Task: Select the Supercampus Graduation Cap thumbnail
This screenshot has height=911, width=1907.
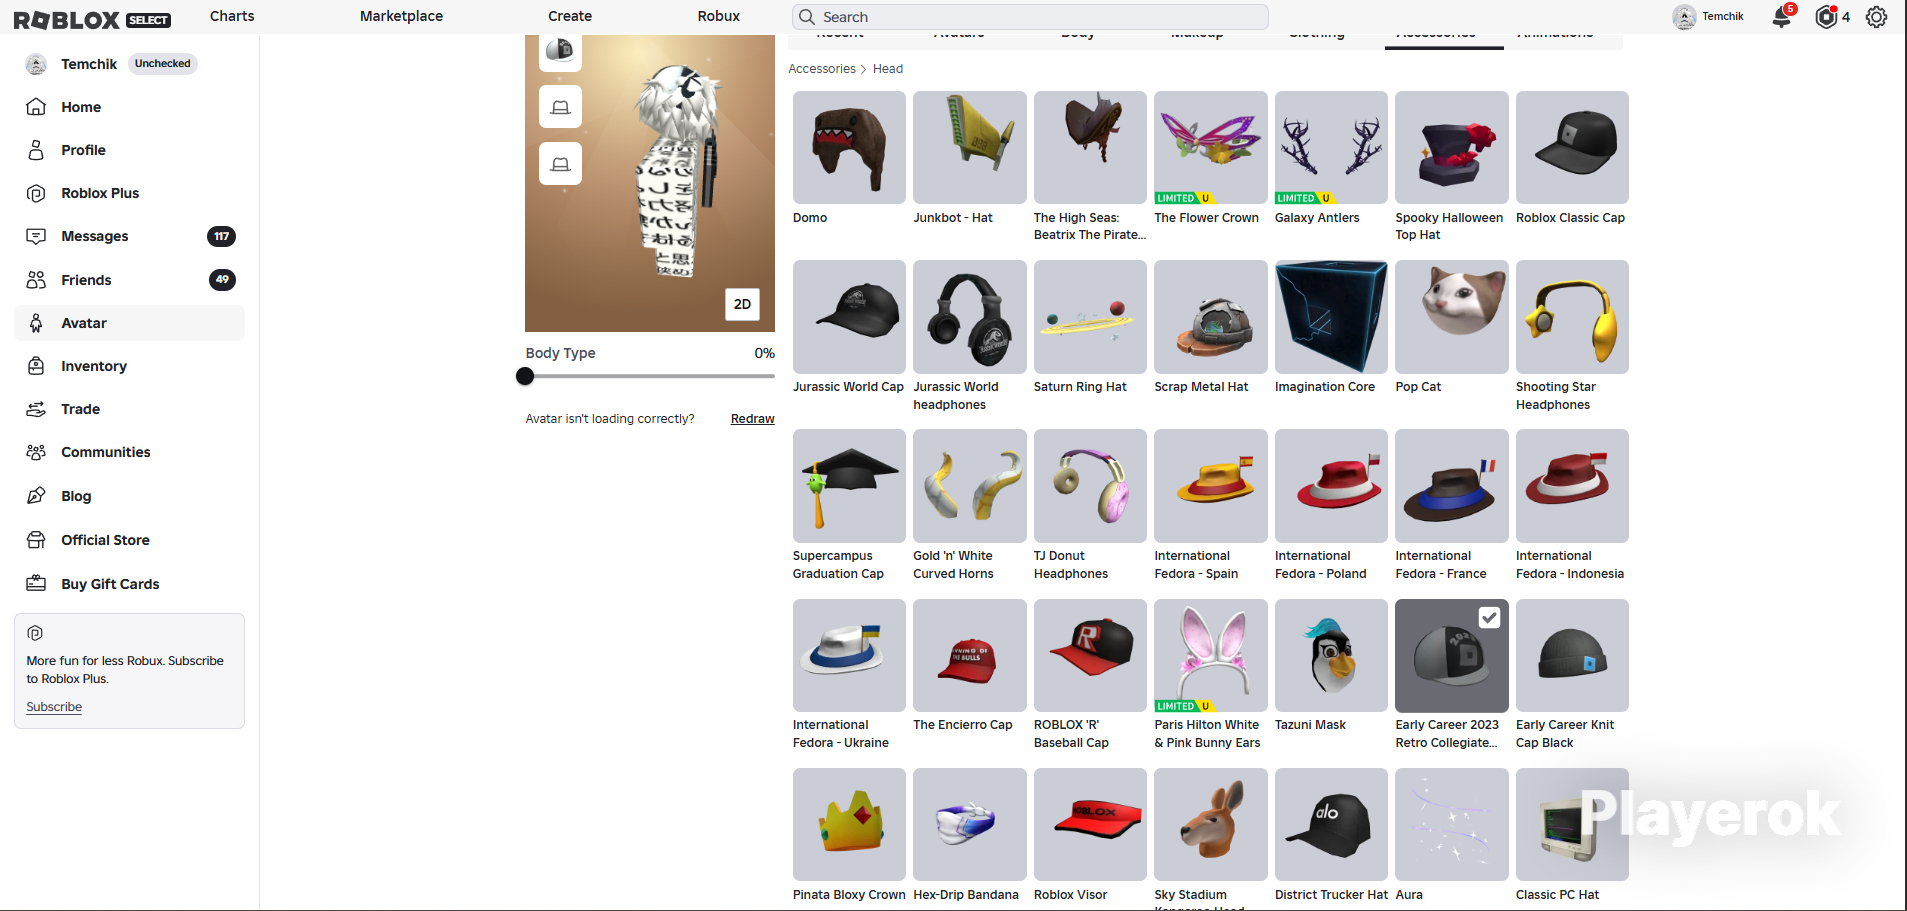Action: click(849, 486)
